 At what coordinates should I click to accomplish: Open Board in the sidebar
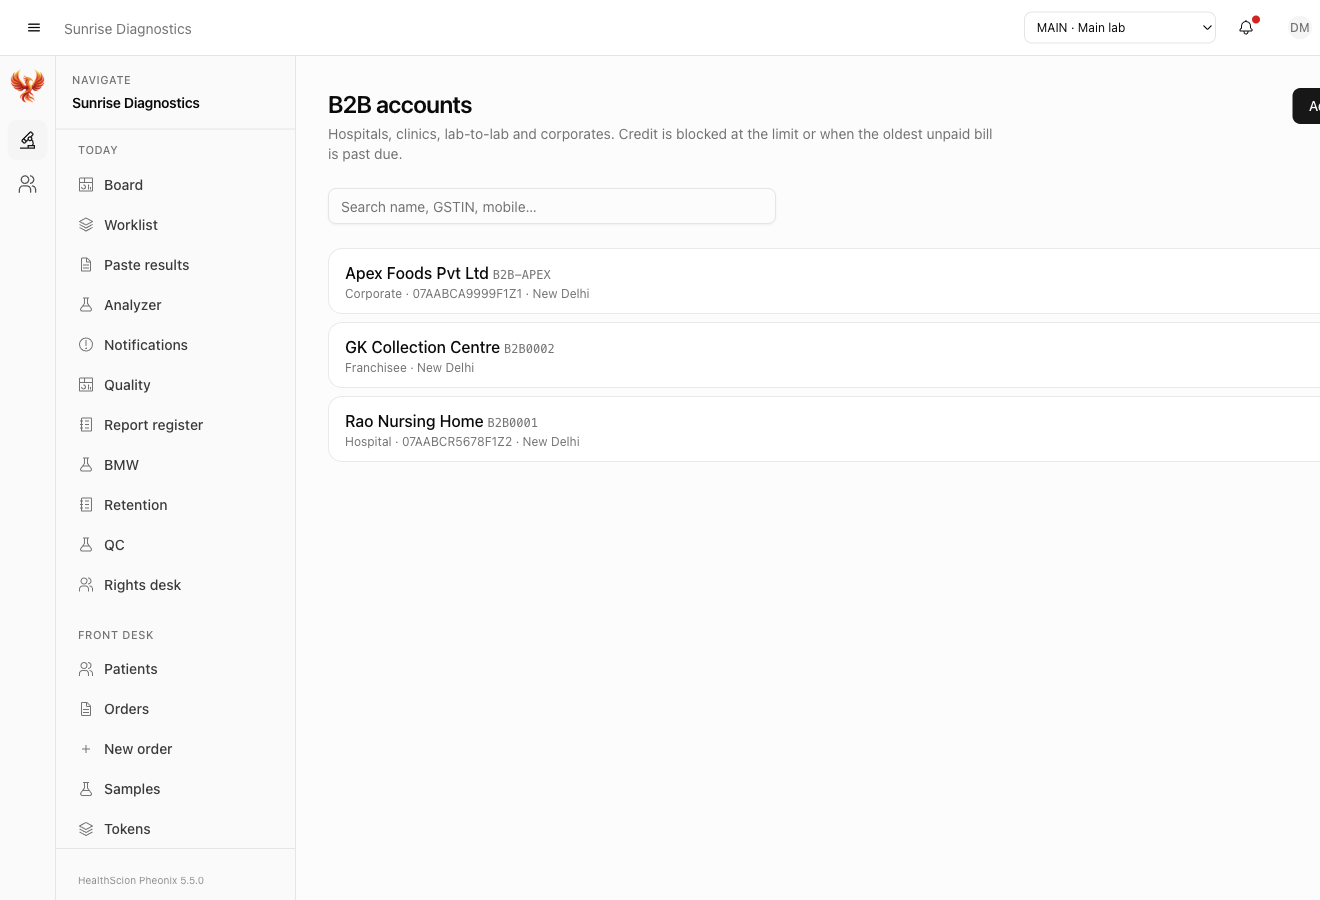[x=175, y=185]
